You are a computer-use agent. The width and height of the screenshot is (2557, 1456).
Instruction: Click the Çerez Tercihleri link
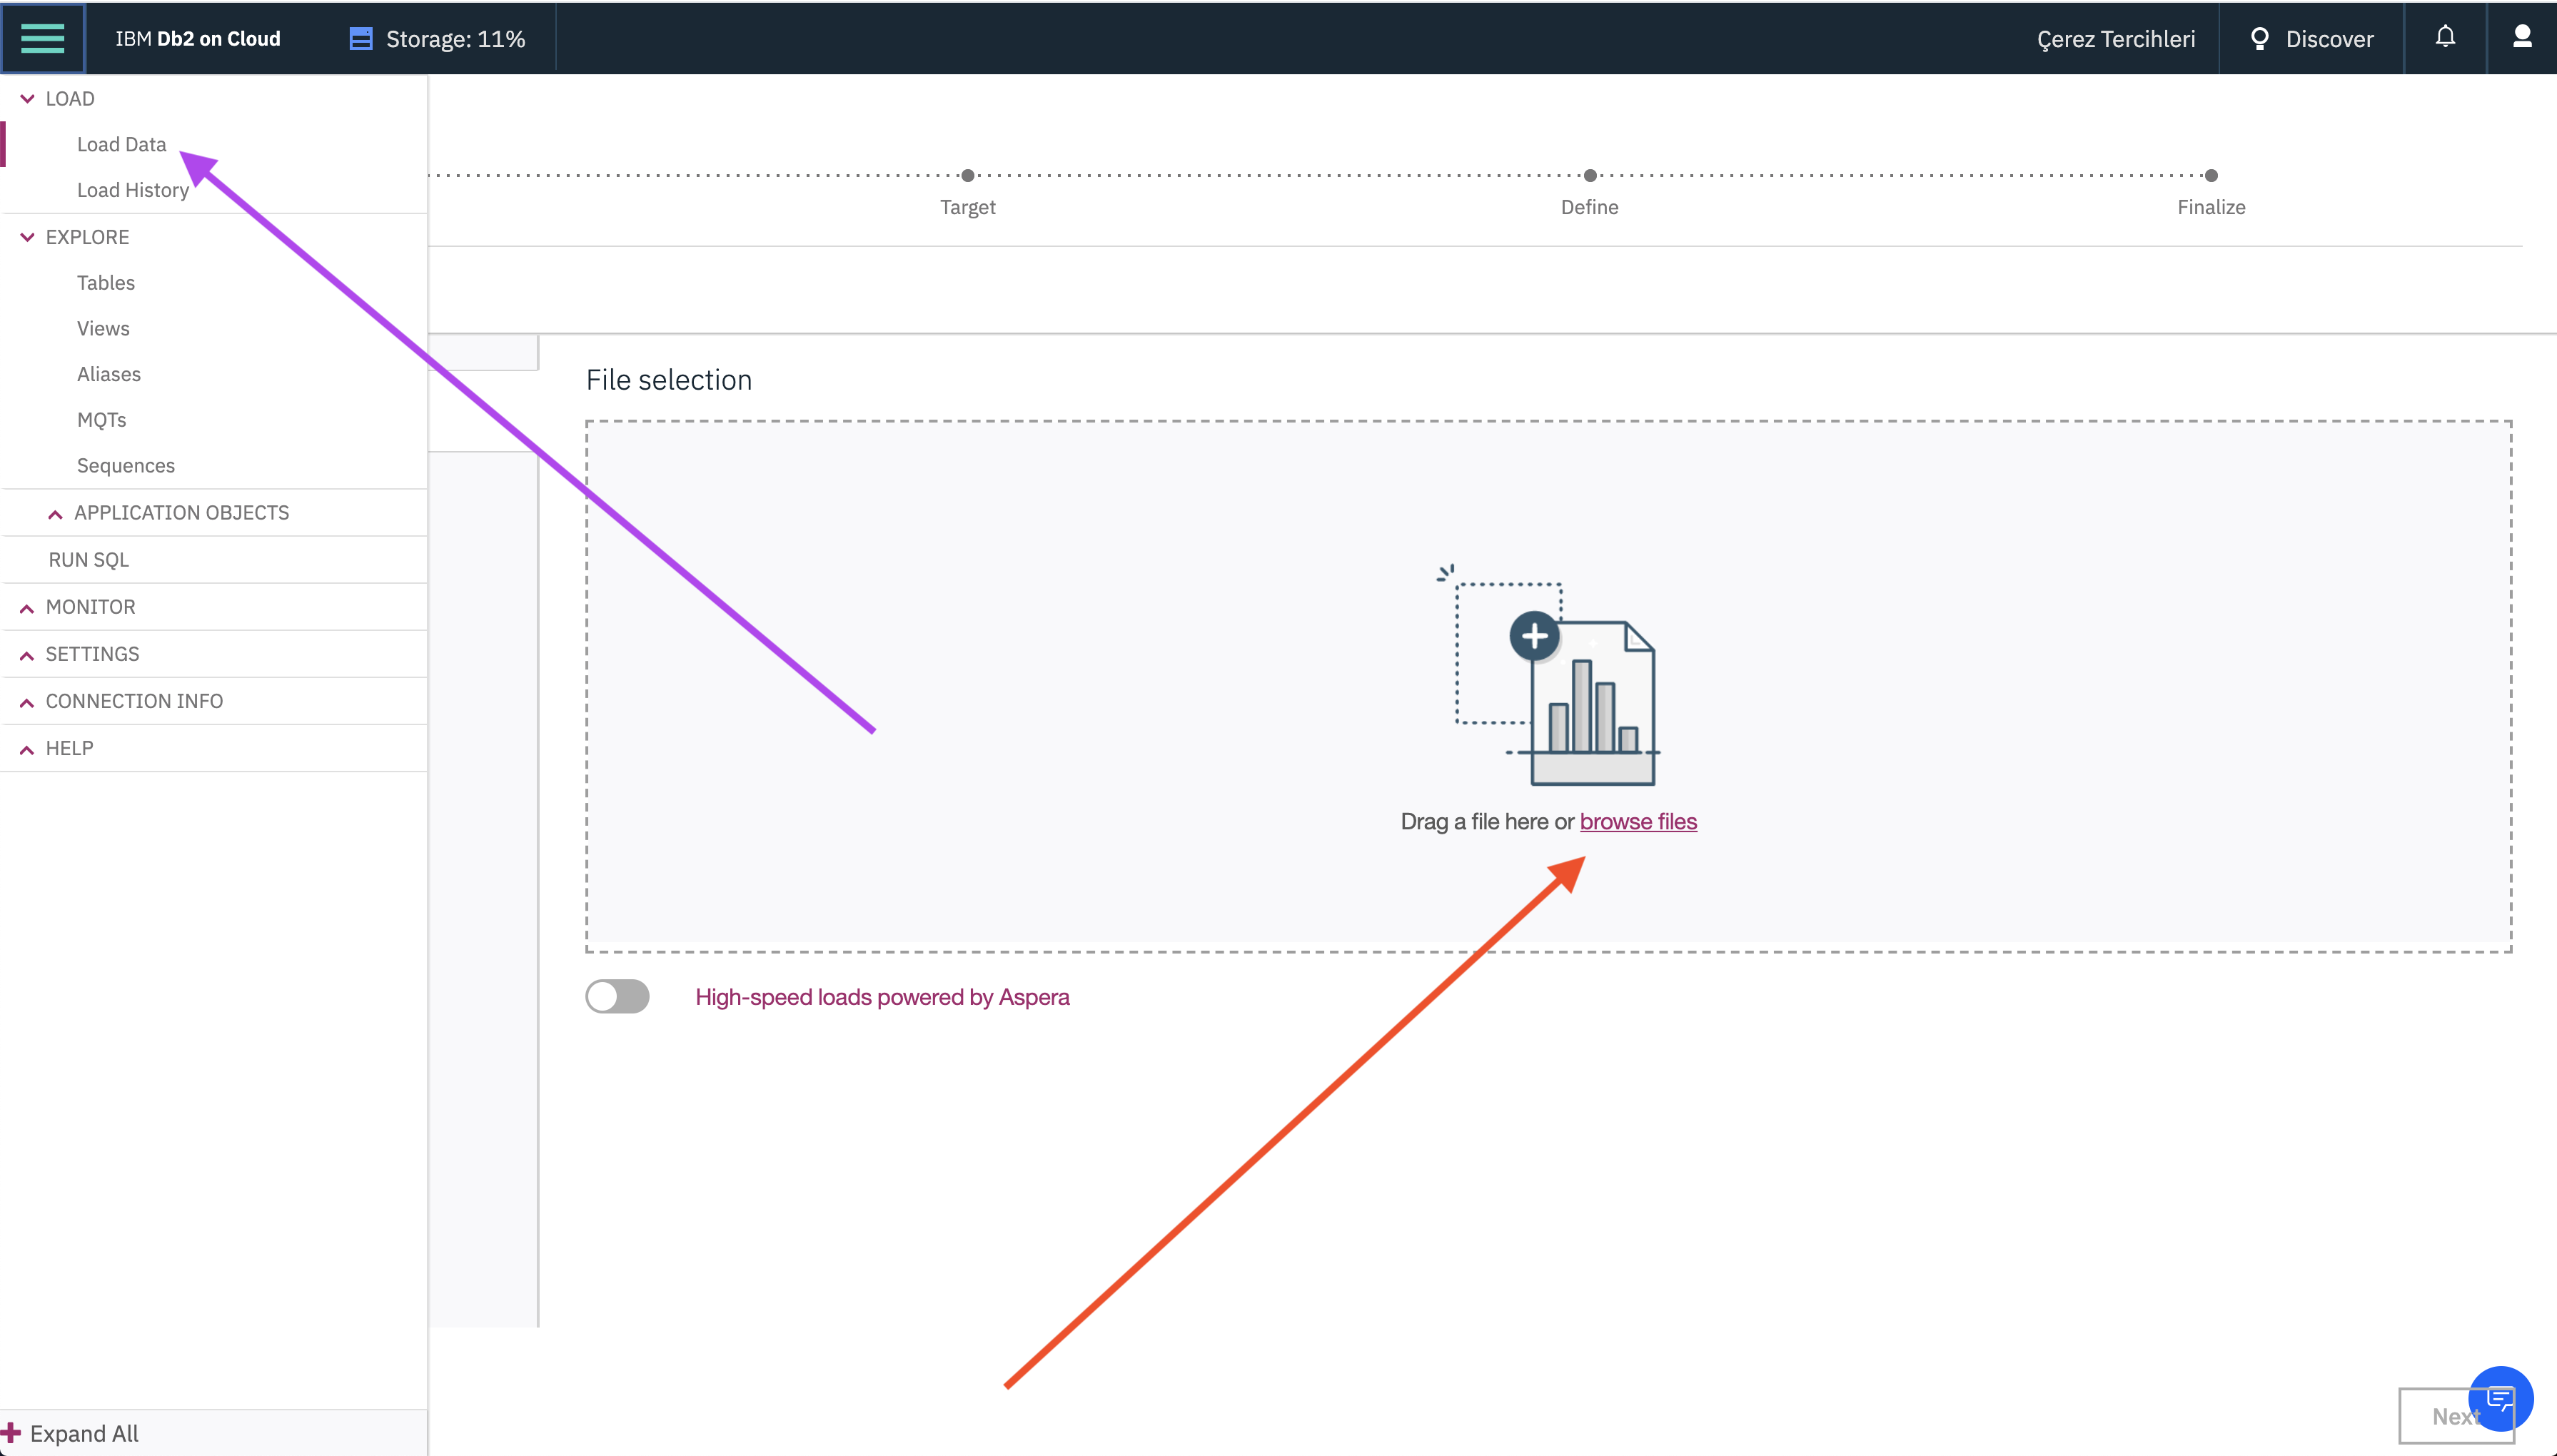pos(2115,39)
